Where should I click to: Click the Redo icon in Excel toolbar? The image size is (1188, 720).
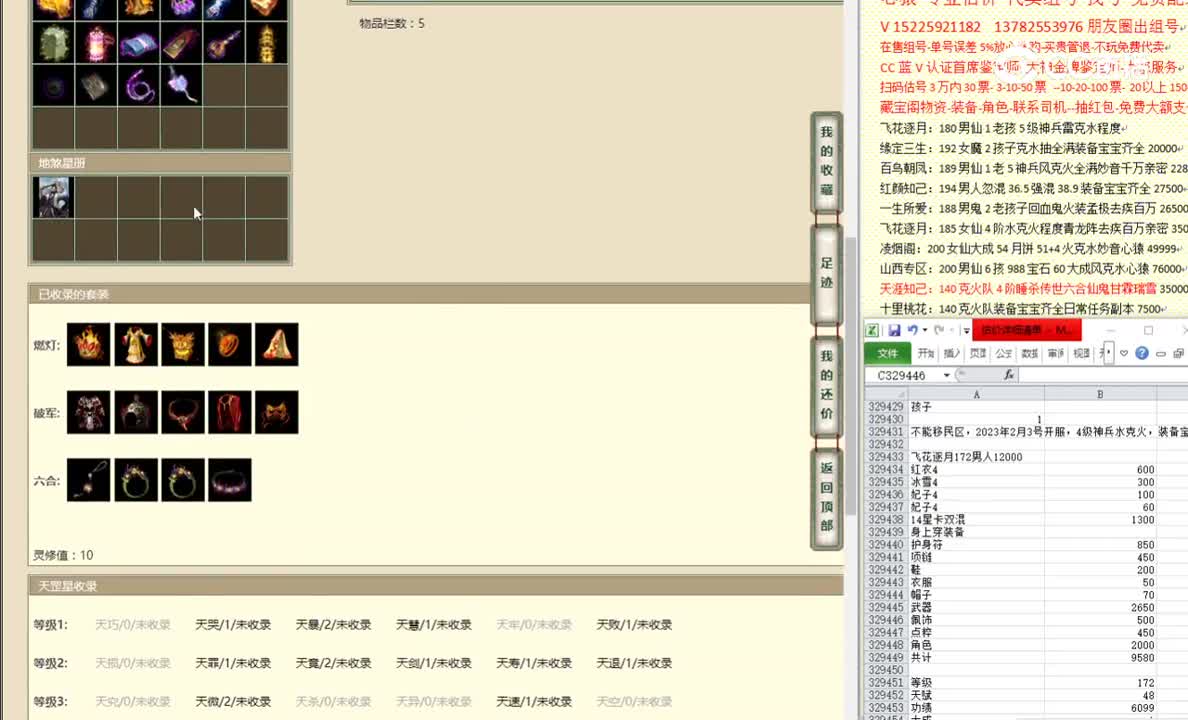point(939,330)
